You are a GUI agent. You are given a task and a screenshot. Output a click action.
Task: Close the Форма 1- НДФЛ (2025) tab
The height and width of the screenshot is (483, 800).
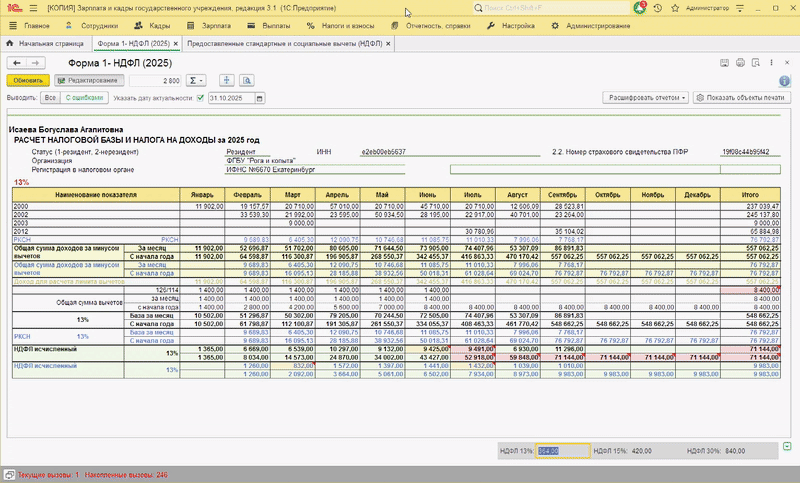coord(176,44)
